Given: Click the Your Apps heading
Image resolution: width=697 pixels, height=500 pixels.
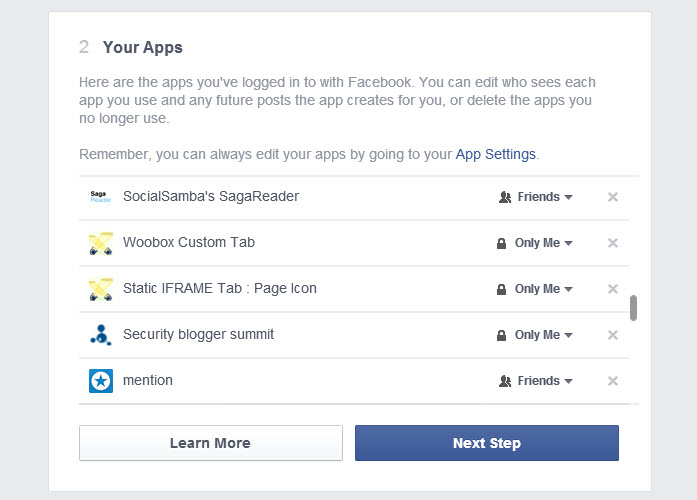Looking at the screenshot, I should click(x=143, y=48).
